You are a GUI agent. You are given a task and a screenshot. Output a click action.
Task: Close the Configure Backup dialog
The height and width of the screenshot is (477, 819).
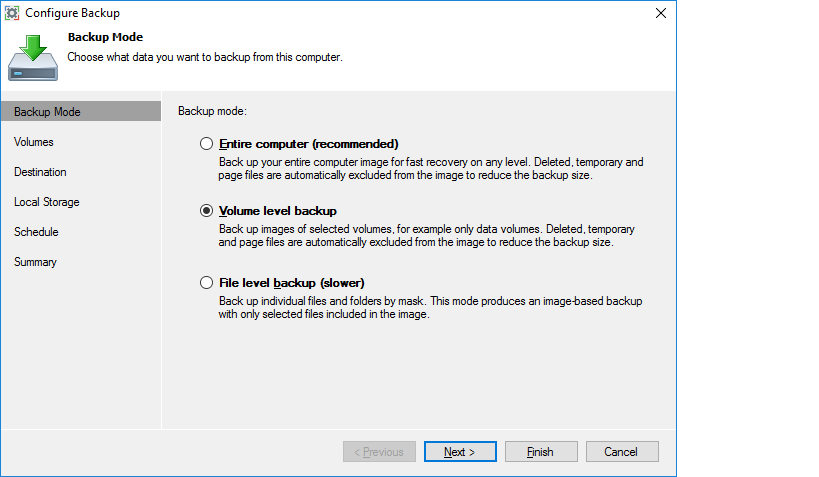tap(660, 13)
